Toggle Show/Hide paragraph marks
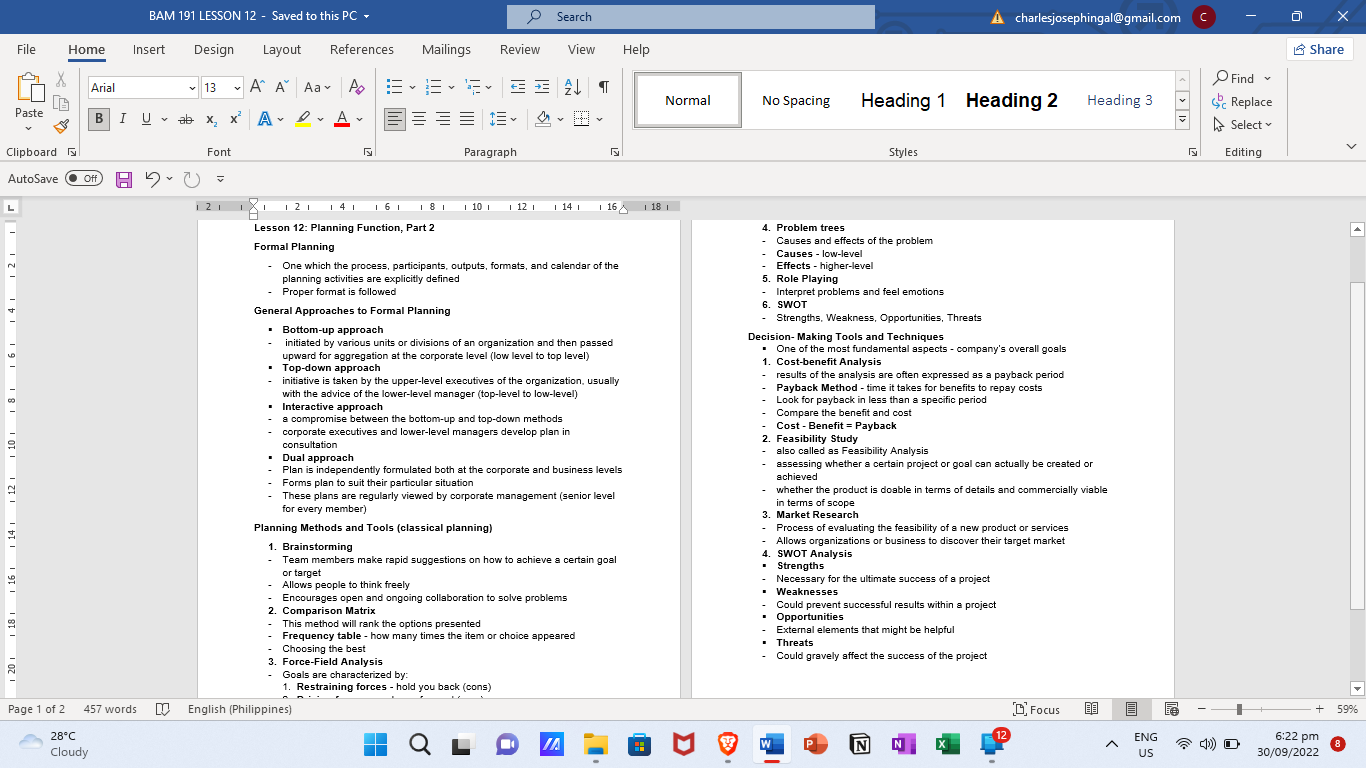1366x768 pixels. tap(604, 88)
